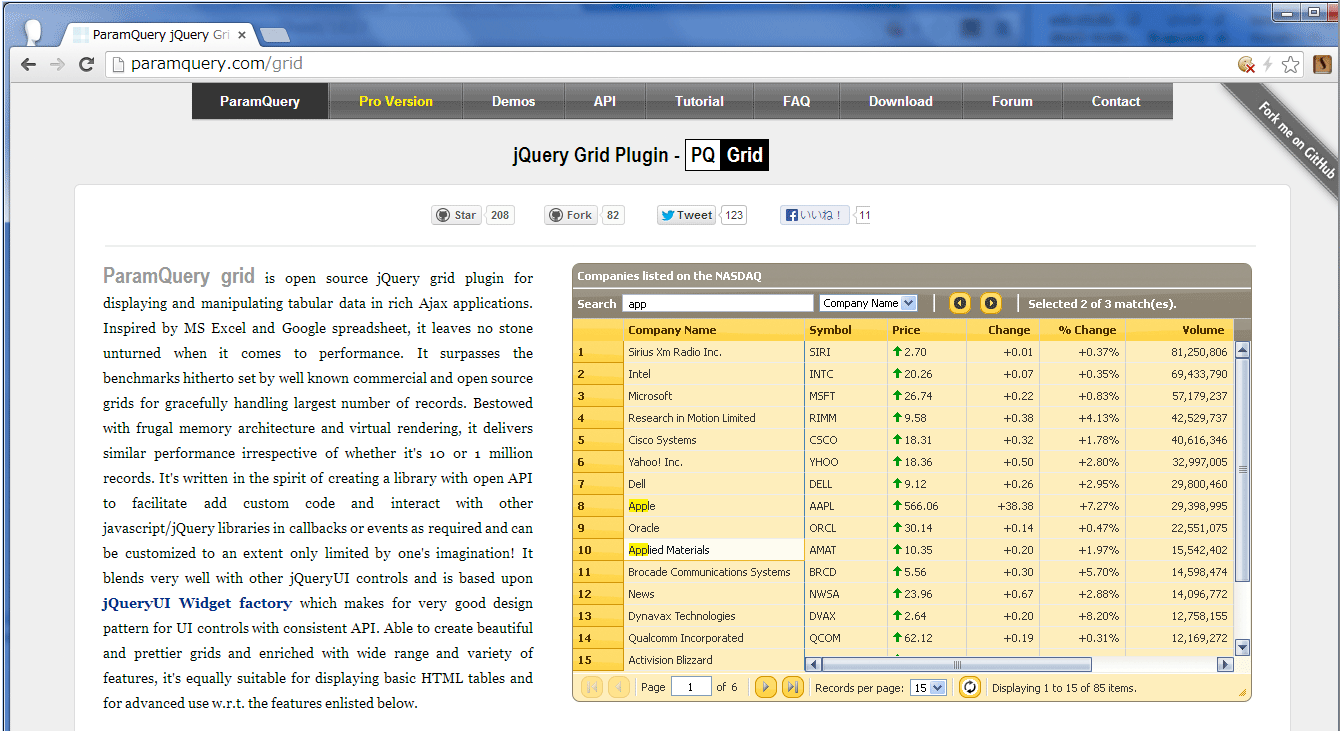Click the horizontal scrollbar left arrow
This screenshot has height=731, width=1340.
813,664
